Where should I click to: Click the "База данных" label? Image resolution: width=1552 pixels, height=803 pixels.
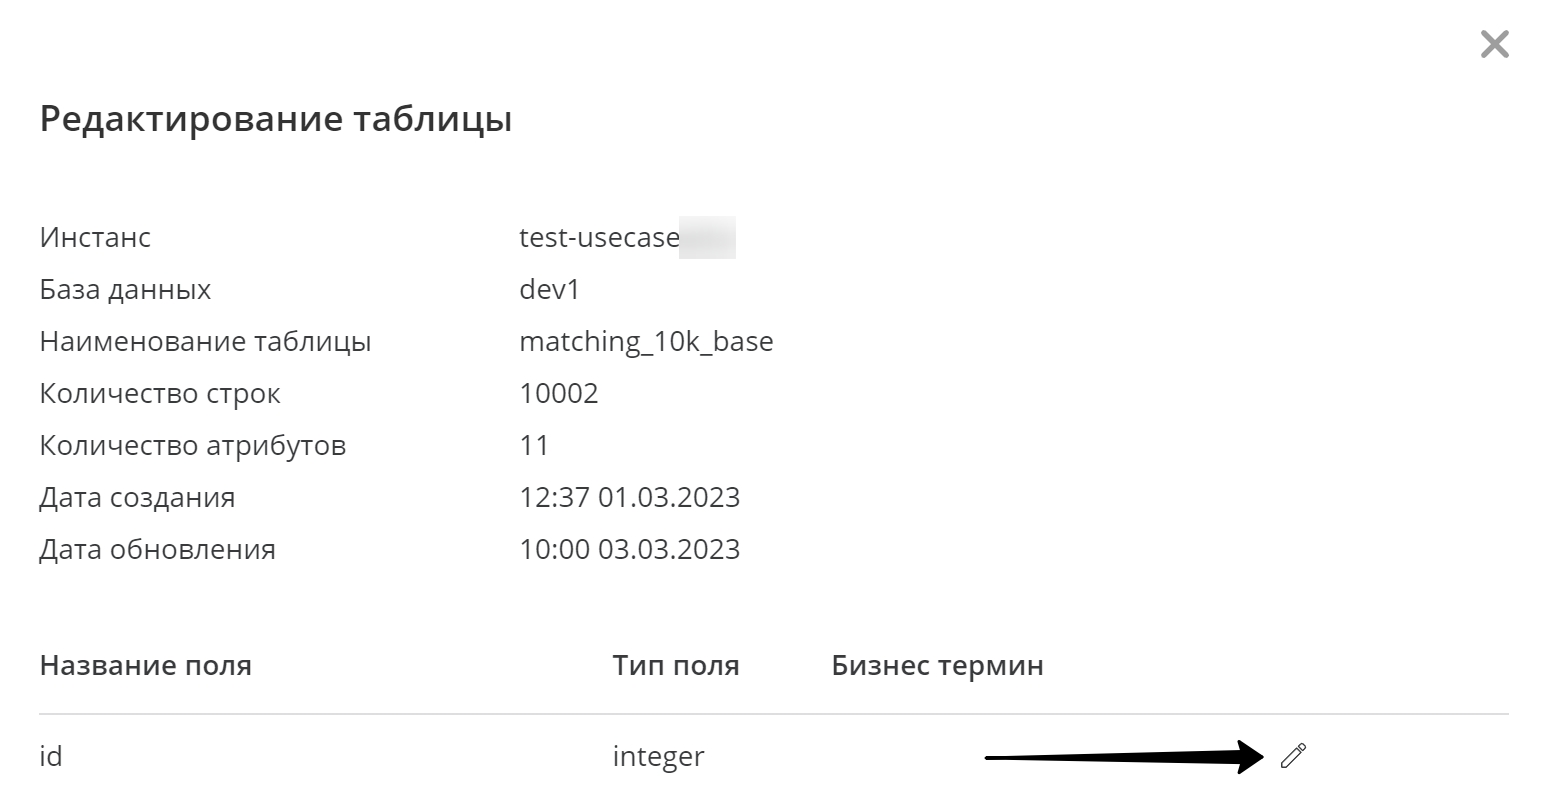125,290
